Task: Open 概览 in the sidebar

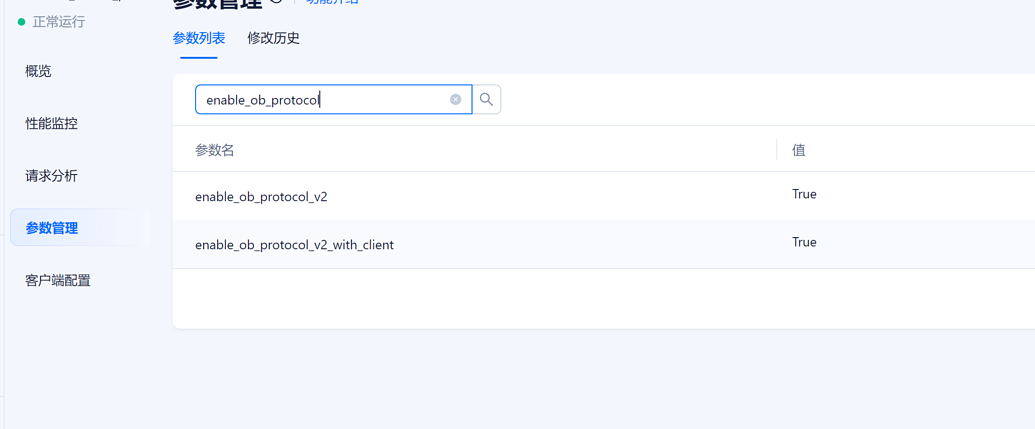Action: 38,71
